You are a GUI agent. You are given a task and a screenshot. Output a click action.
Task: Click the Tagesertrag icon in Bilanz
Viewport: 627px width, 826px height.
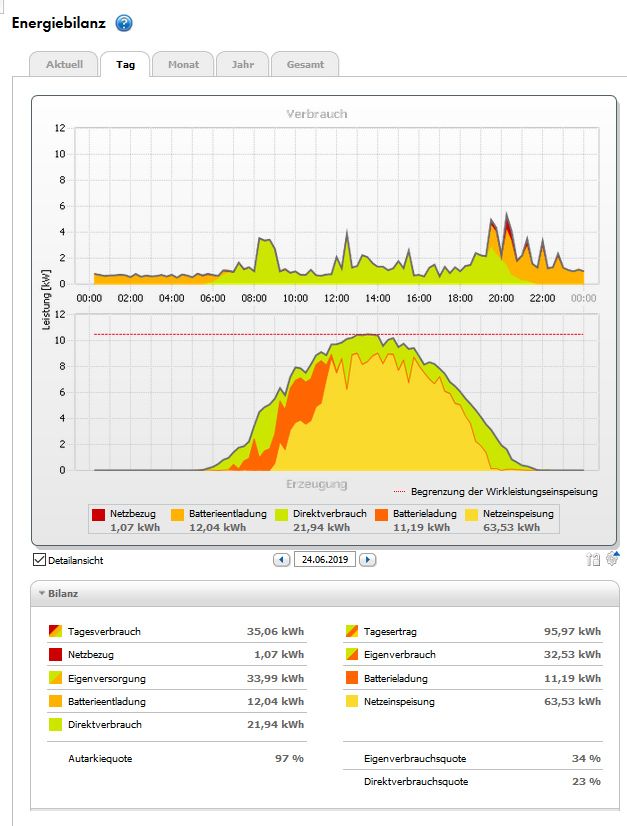(x=351, y=632)
